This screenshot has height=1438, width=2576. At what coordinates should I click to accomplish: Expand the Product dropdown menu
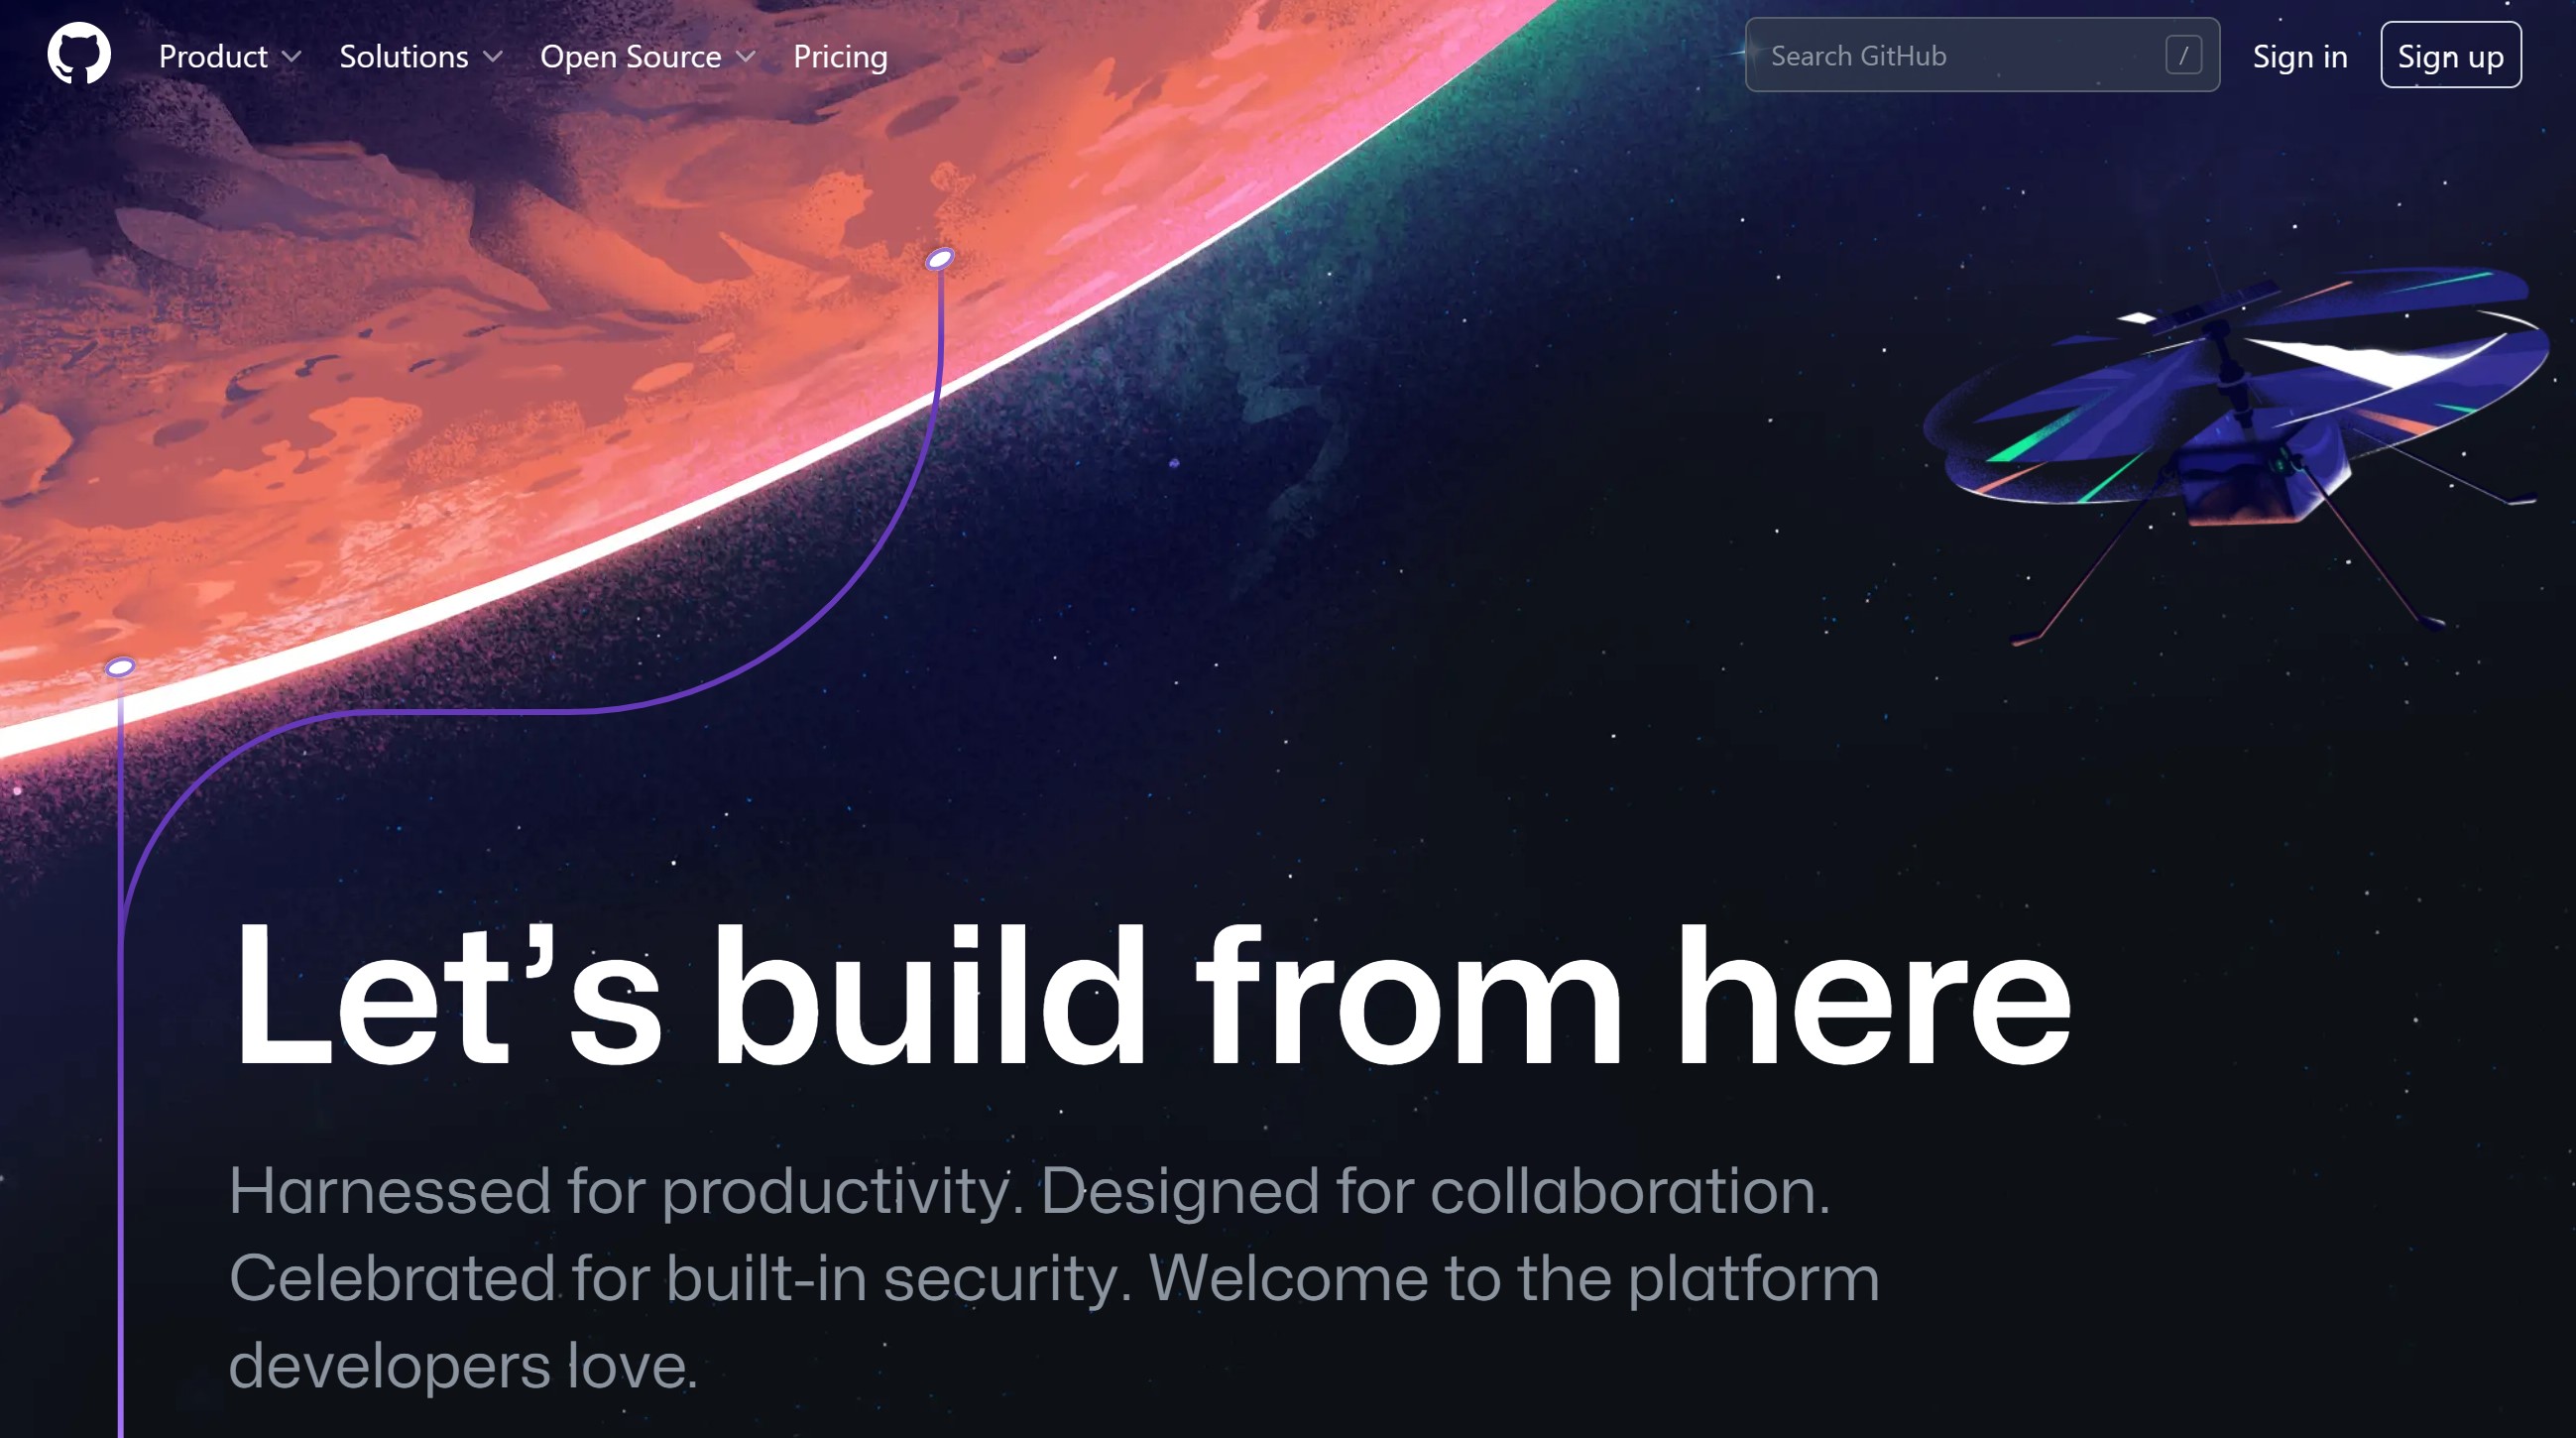230,56
